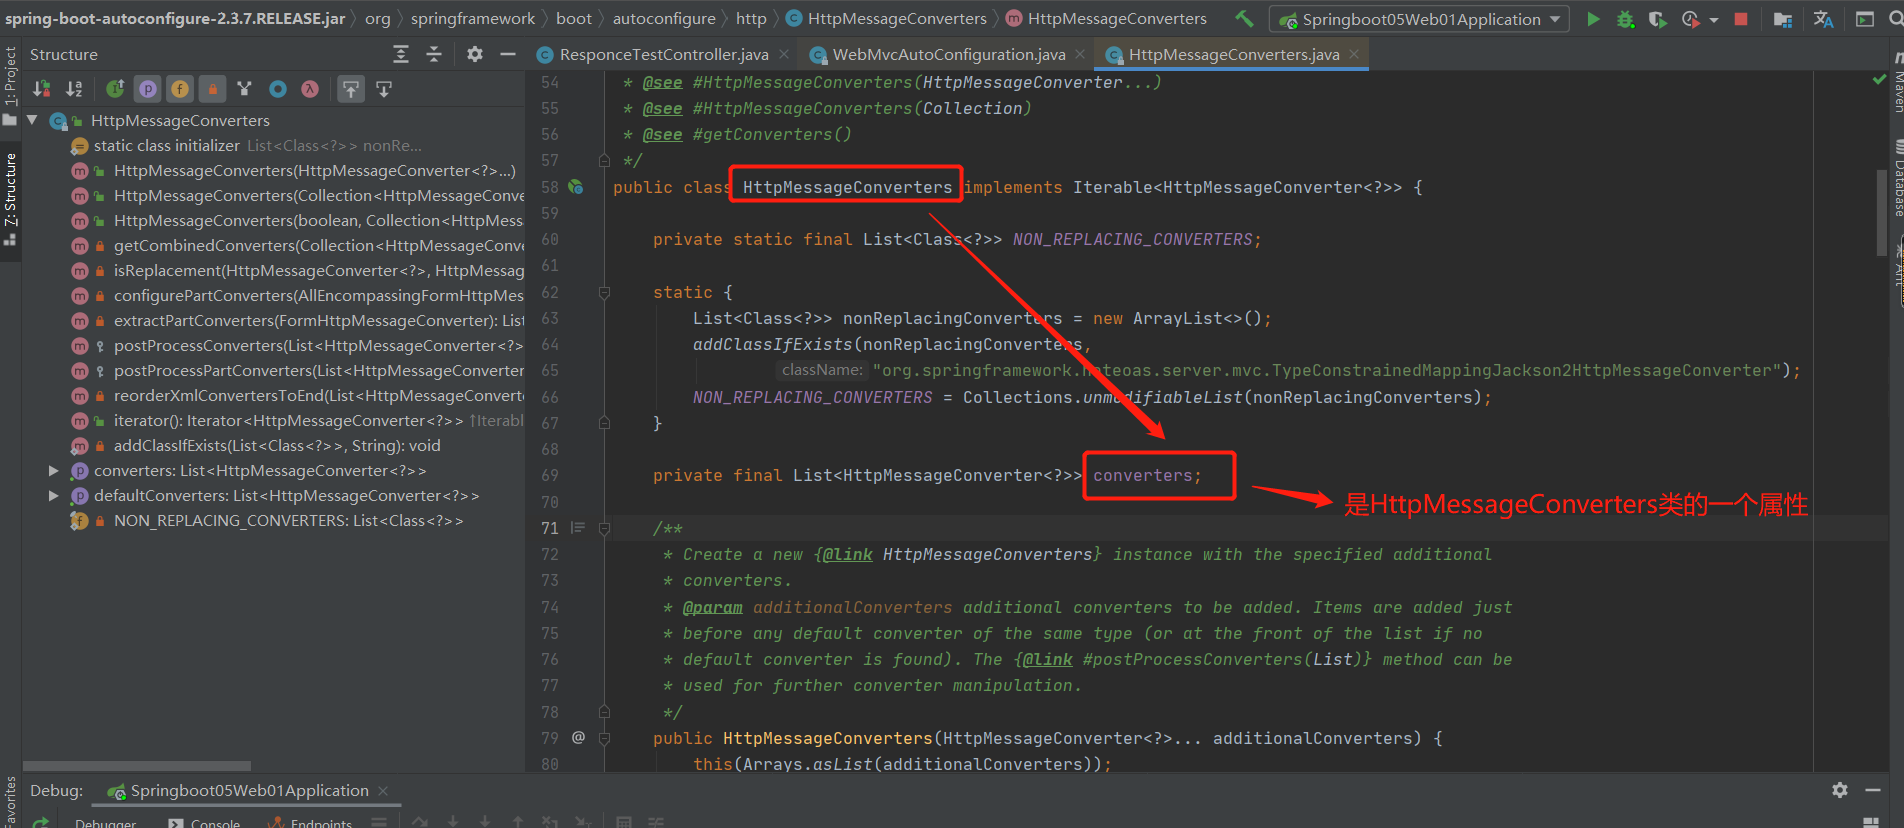Run Springboot05Web01Application with green play

click(1593, 19)
